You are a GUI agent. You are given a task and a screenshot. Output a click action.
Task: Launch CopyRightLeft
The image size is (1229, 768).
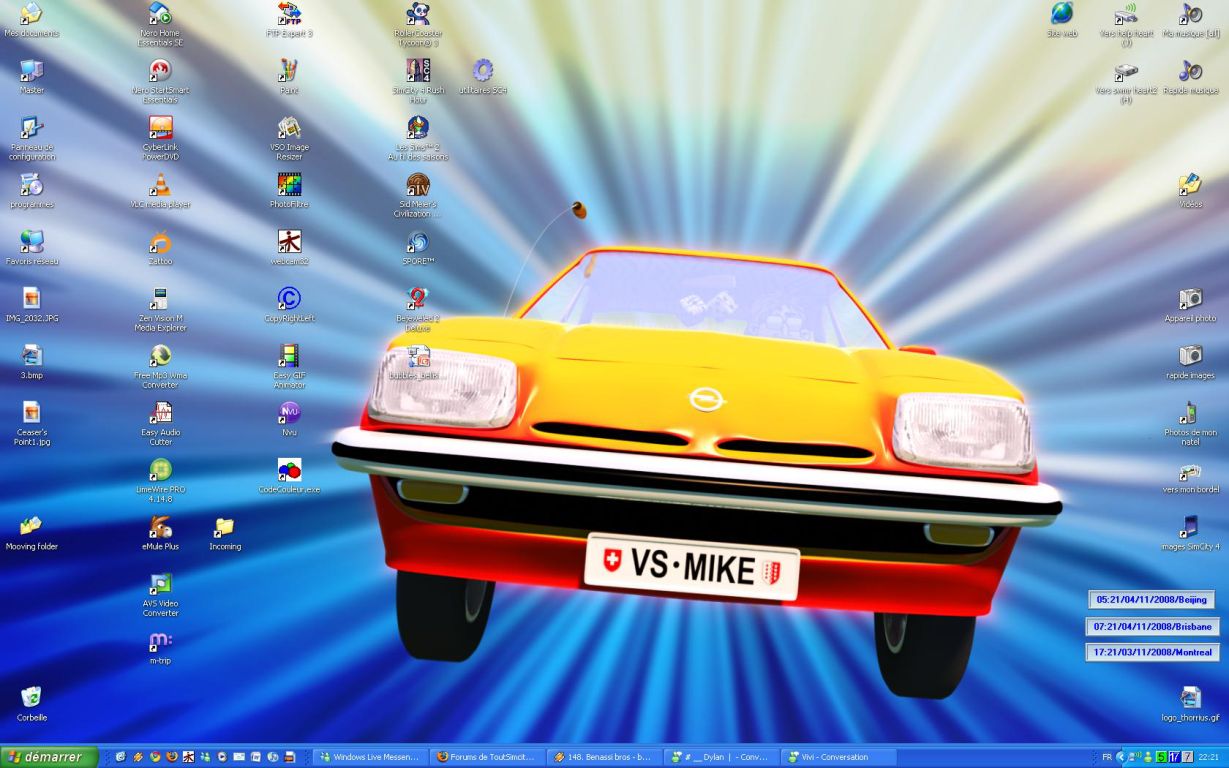[x=289, y=299]
